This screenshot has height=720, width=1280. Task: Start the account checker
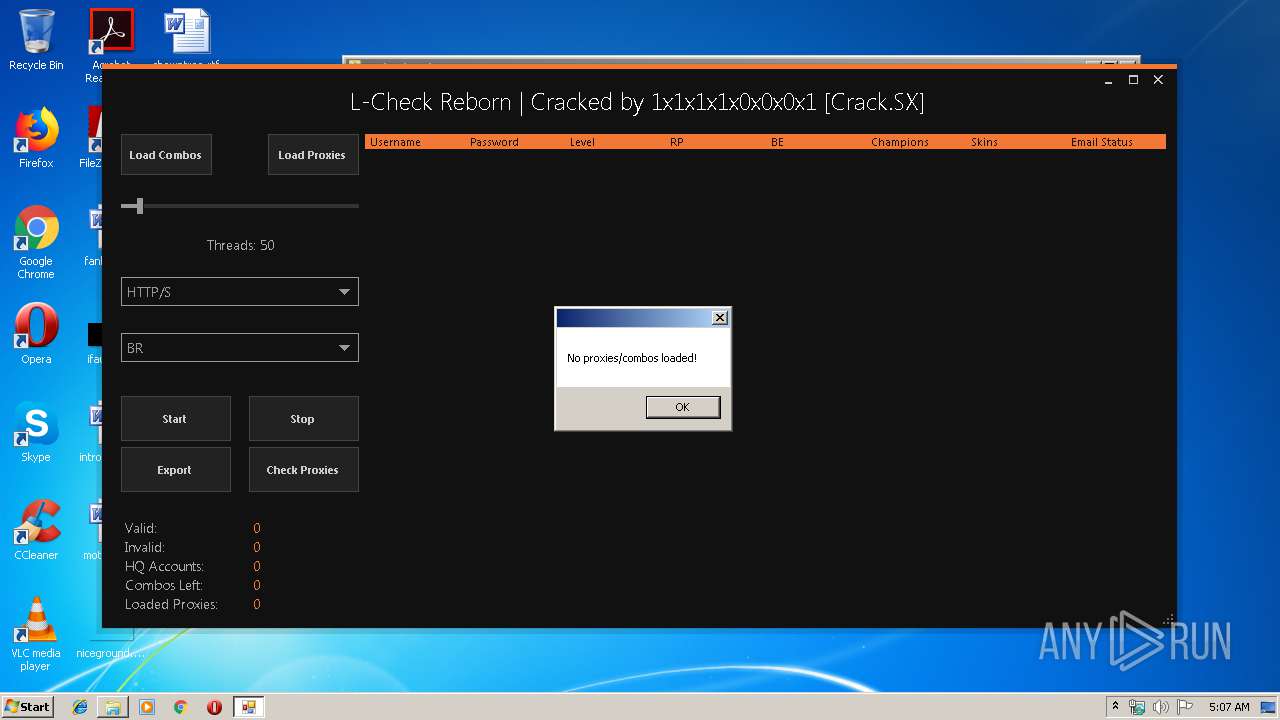pos(175,419)
